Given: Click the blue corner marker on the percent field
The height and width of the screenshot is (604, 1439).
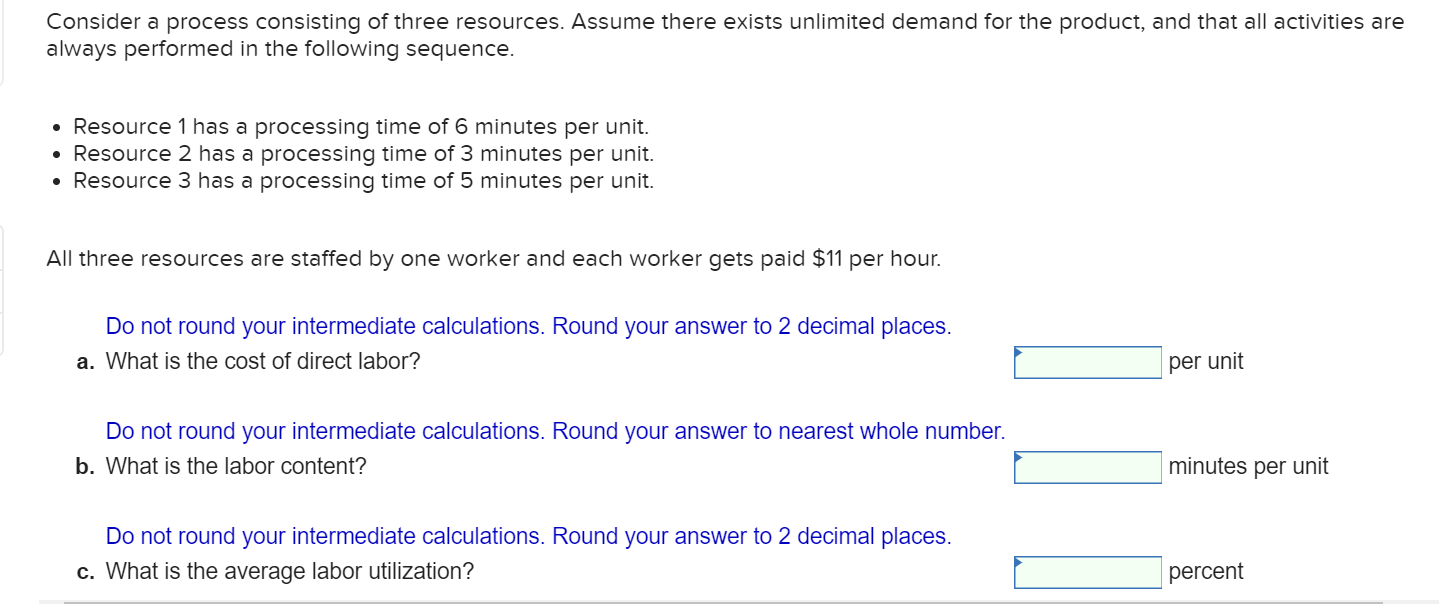Looking at the screenshot, I should [1018, 561].
